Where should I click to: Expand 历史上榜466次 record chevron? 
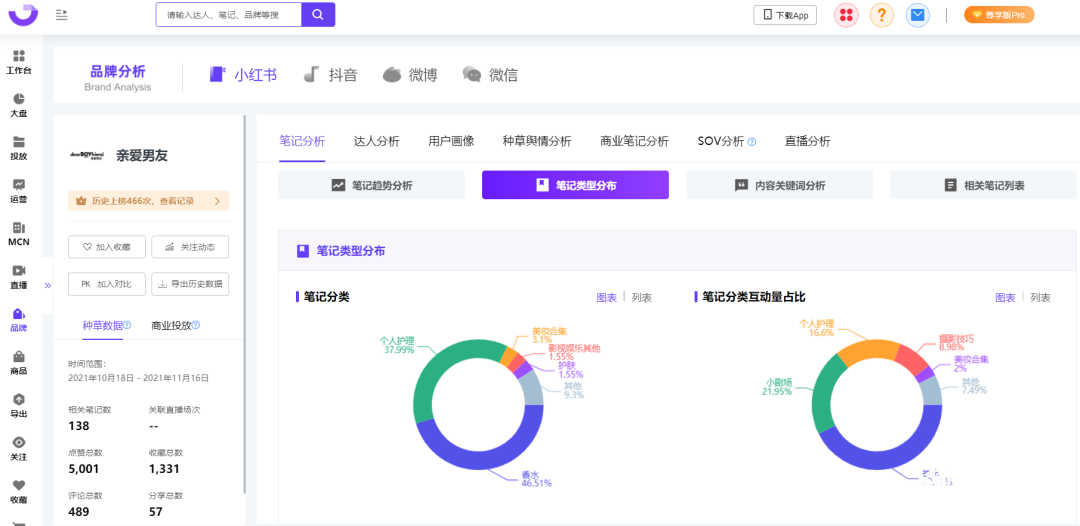[x=217, y=201]
